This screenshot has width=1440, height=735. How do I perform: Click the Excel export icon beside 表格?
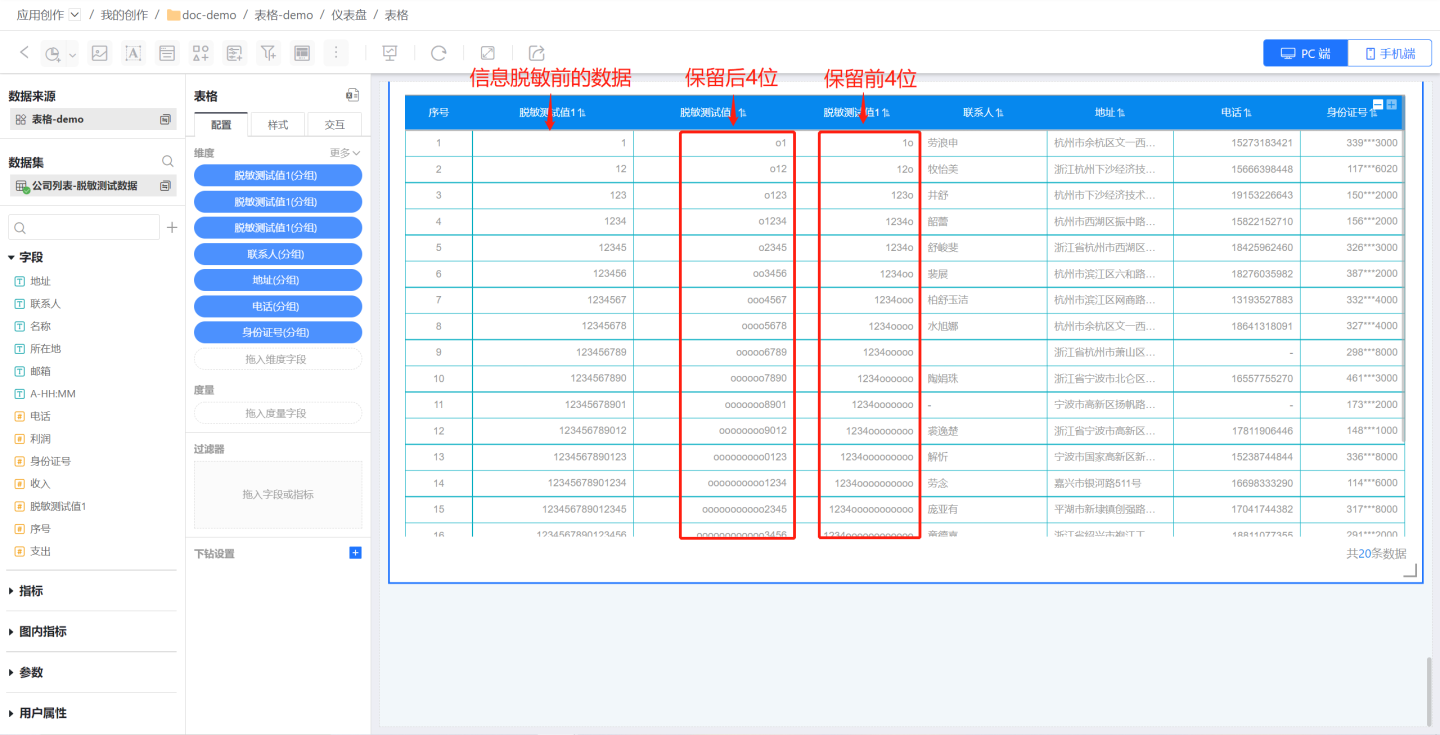(352, 96)
